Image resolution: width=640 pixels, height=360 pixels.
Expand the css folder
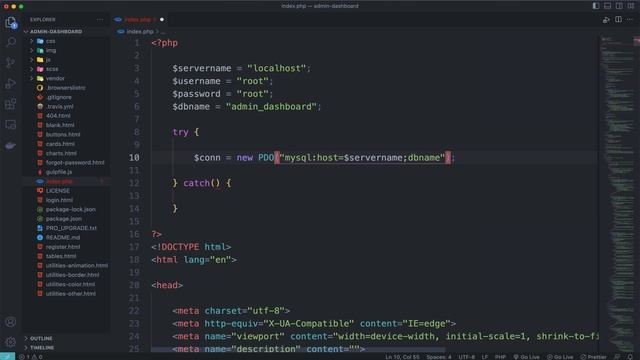point(65,41)
